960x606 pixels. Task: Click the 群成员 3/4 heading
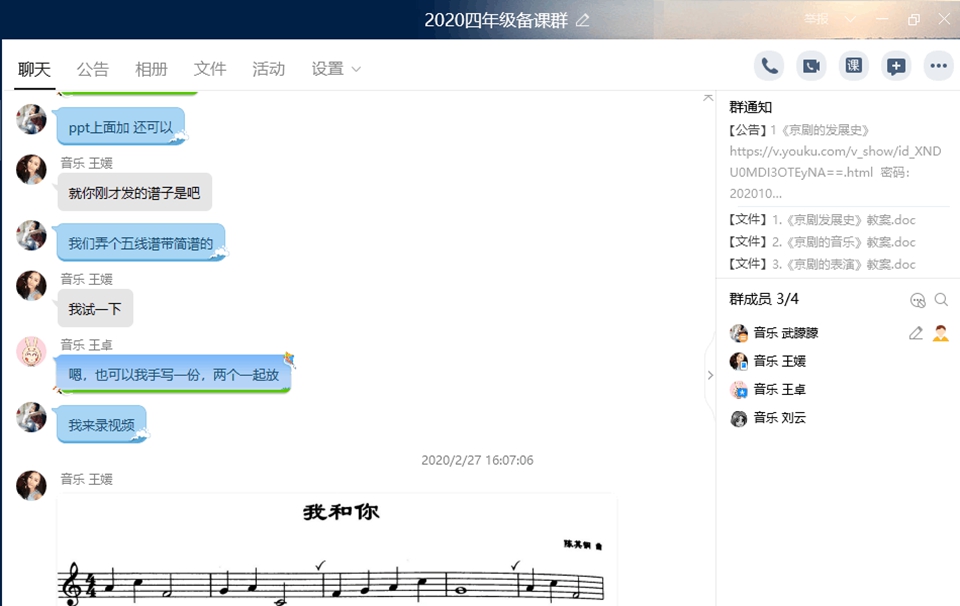764,299
